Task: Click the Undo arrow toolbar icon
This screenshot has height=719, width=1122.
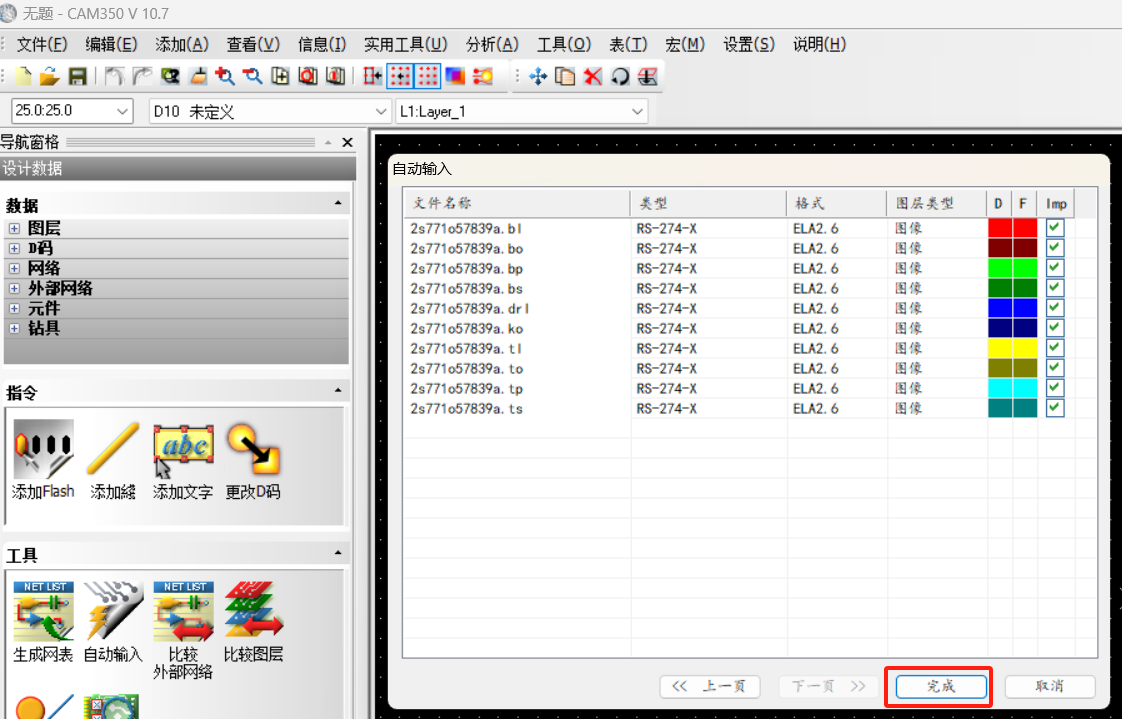Action: coord(114,76)
